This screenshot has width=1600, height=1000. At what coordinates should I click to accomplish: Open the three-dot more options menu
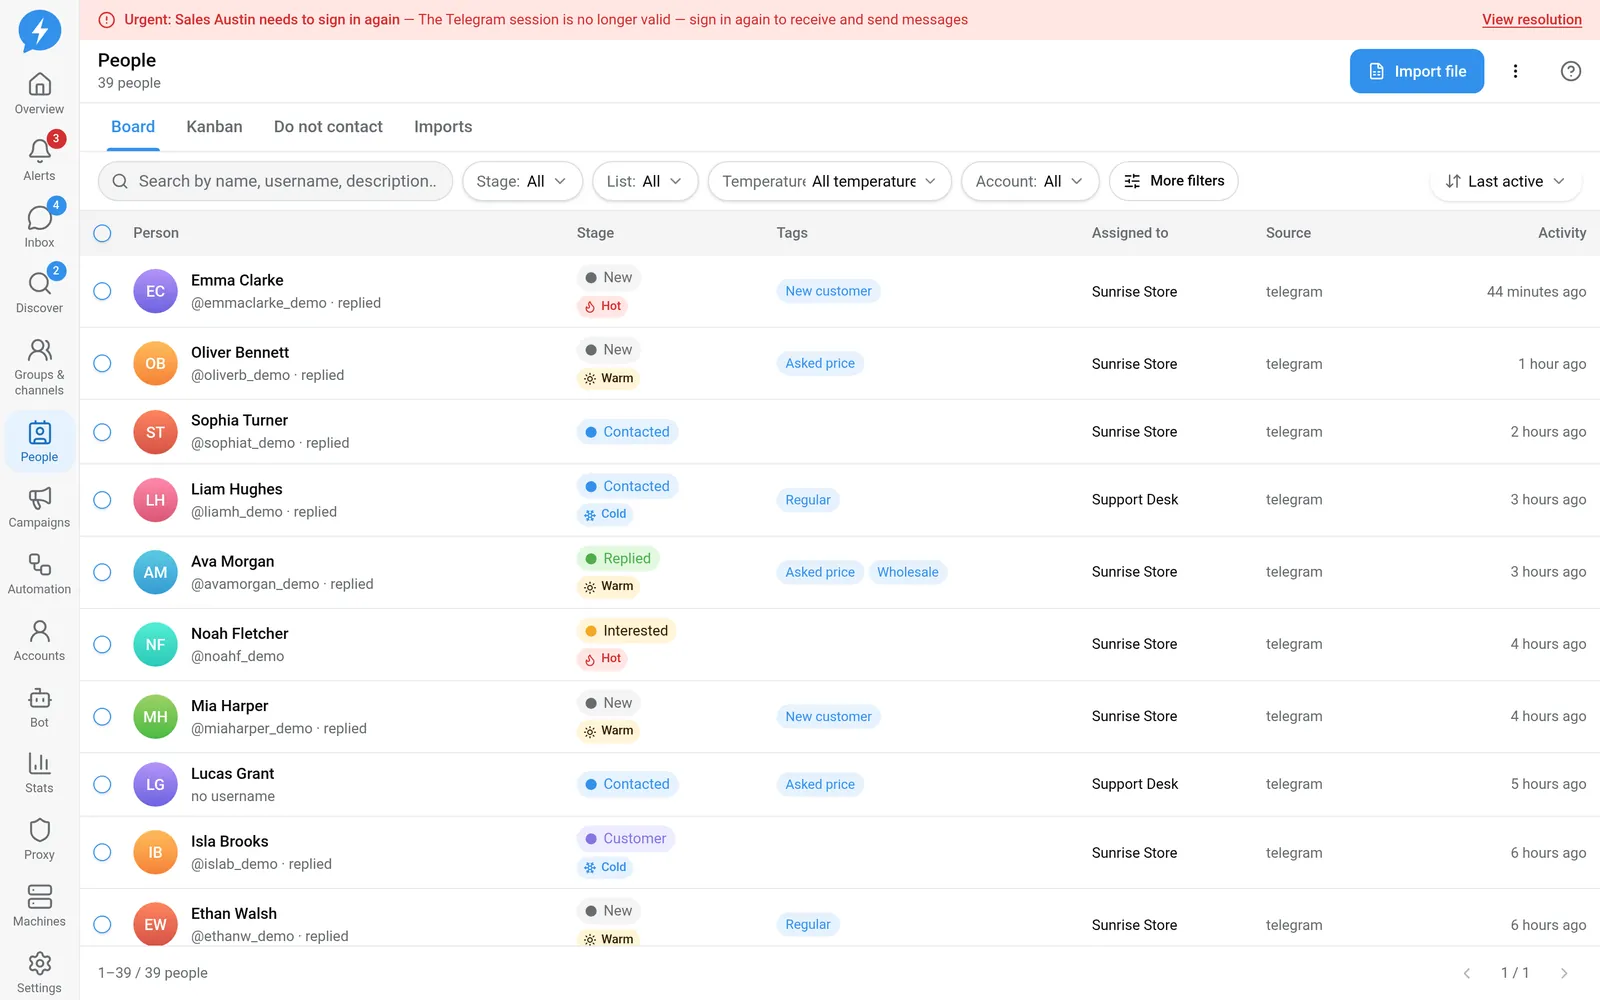point(1515,71)
